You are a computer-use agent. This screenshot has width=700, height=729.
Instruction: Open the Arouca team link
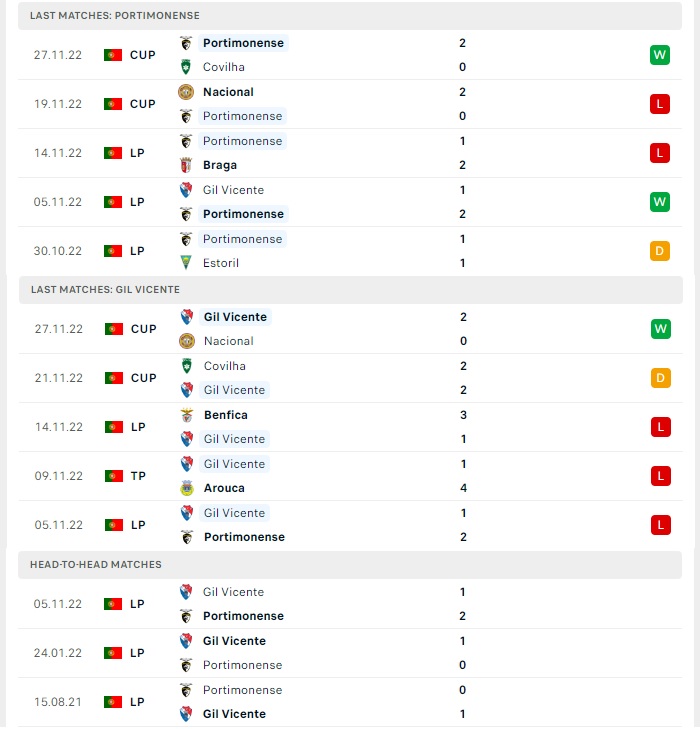[224, 488]
